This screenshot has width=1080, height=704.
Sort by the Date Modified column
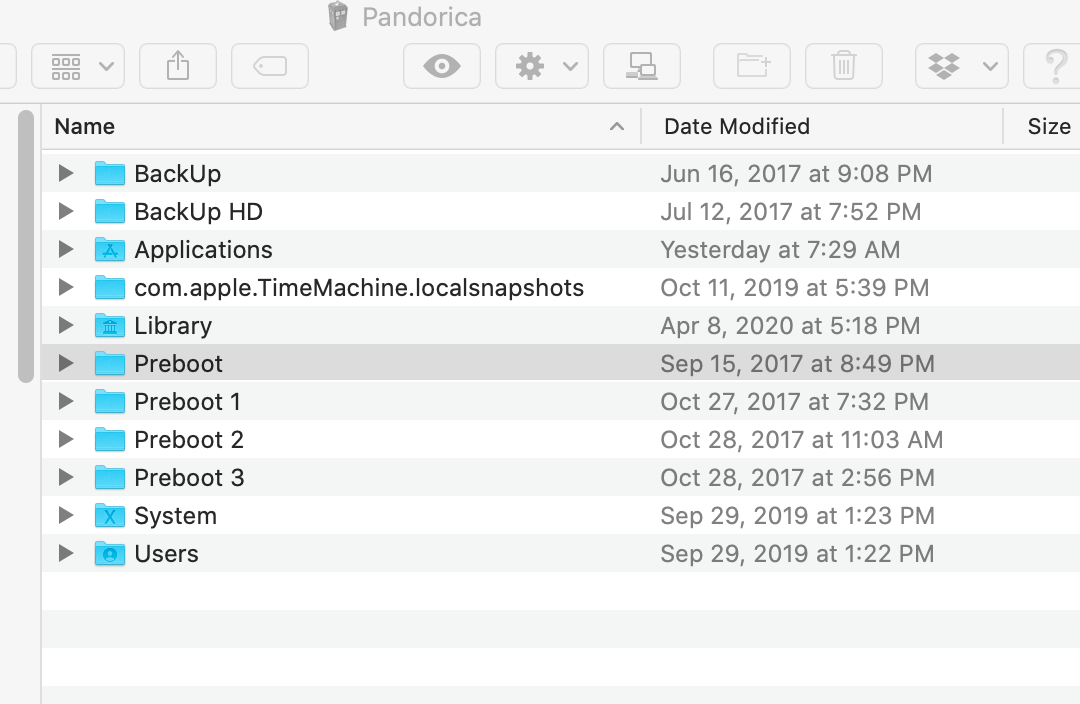point(737,127)
